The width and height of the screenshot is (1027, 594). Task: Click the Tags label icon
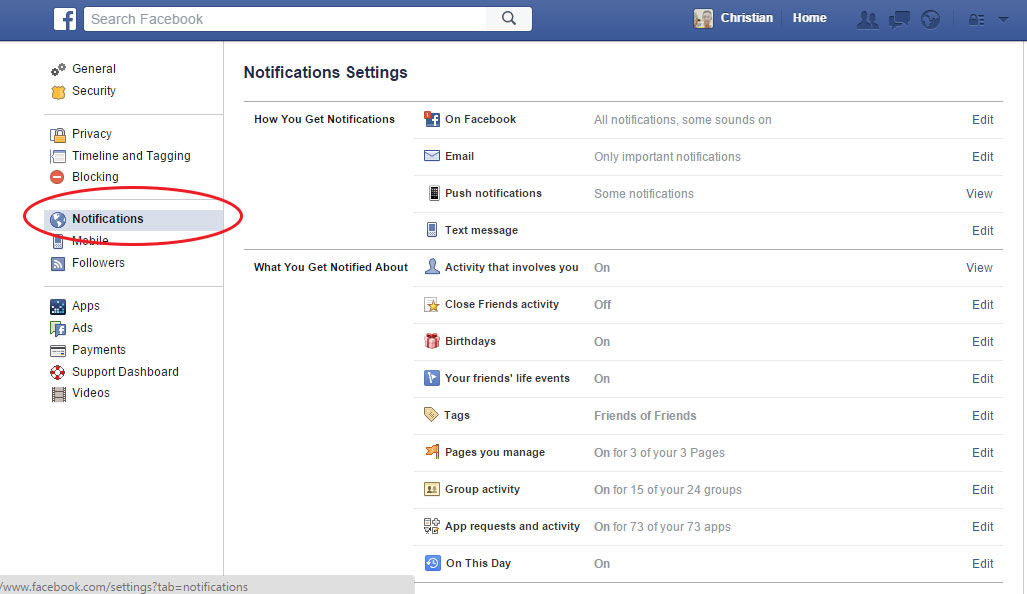click(x=431, y=415)
